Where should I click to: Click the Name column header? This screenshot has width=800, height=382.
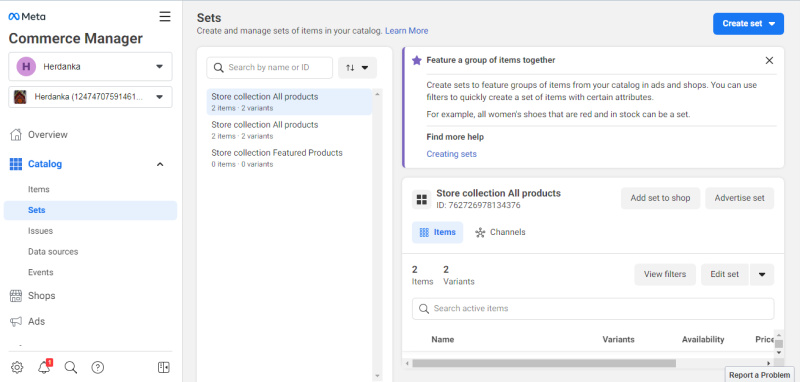tap(442, 339)
